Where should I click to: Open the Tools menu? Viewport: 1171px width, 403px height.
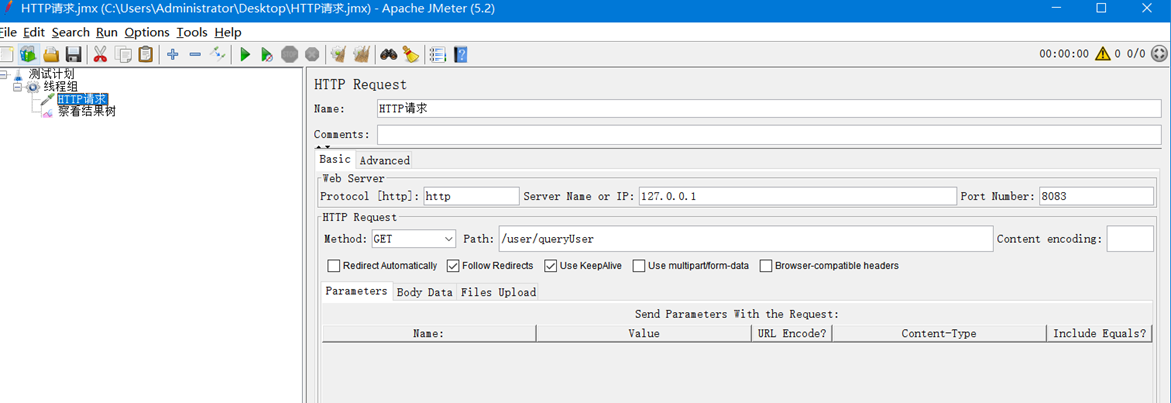click(x=192, y=32)
